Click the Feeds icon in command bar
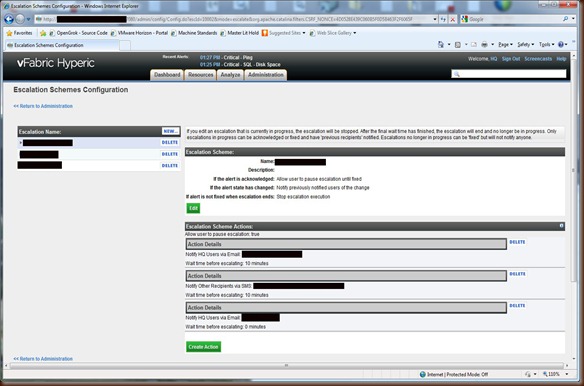 pyautogui.click(x=458, y=45)
